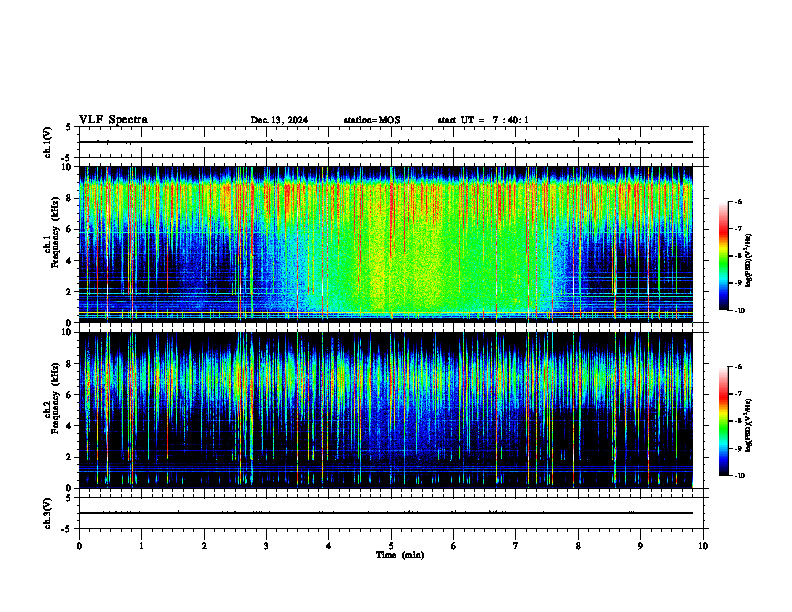This screenshot has height=612, width=792.
Task: Click the "VLF Spectra" plot title
Action: coord(113,120)
